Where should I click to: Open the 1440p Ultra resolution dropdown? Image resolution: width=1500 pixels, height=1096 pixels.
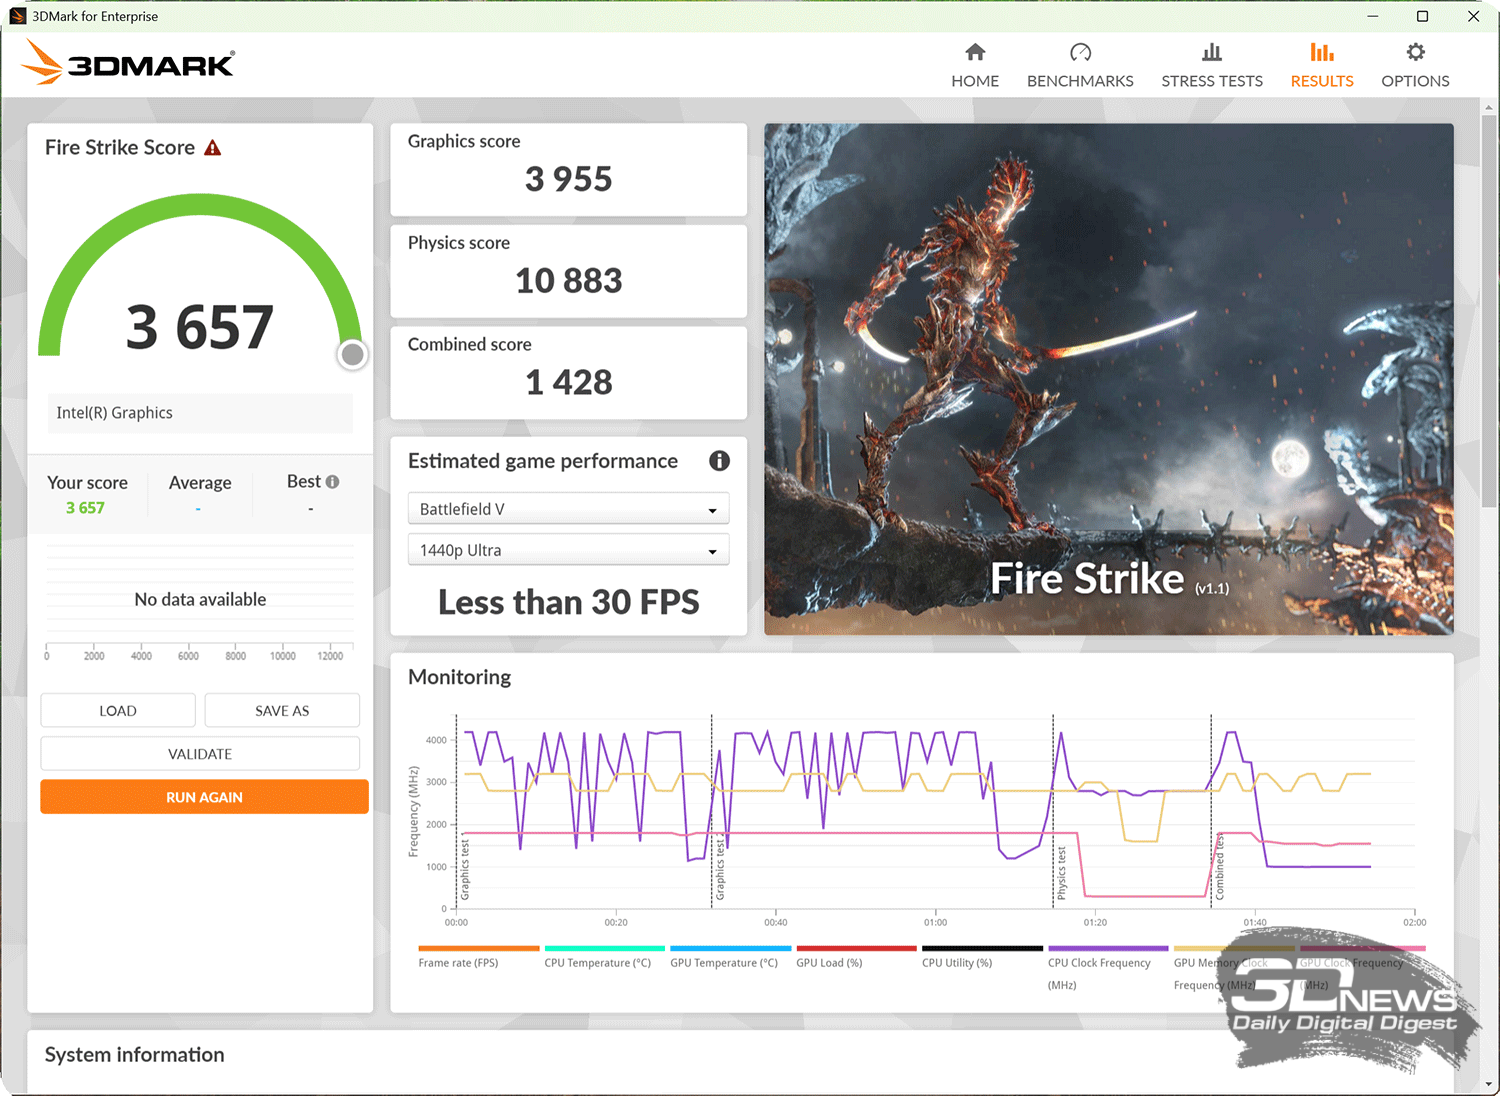pyautogui.click(x=568, y=550)
